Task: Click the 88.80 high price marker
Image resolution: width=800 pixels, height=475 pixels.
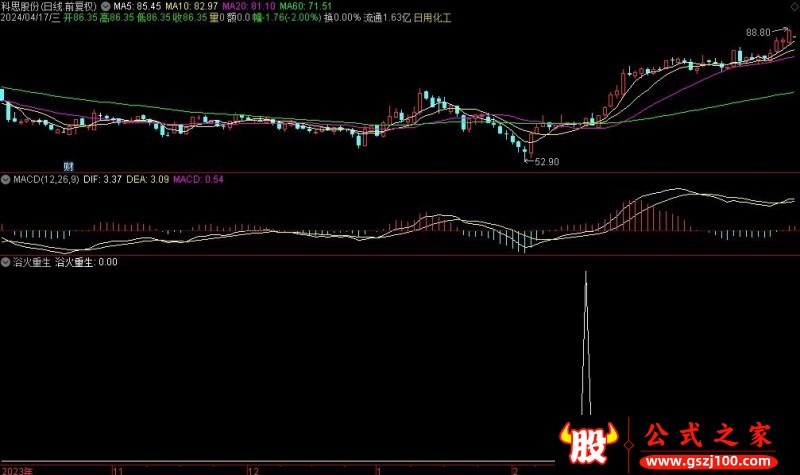Action: (x=758, y=33)
